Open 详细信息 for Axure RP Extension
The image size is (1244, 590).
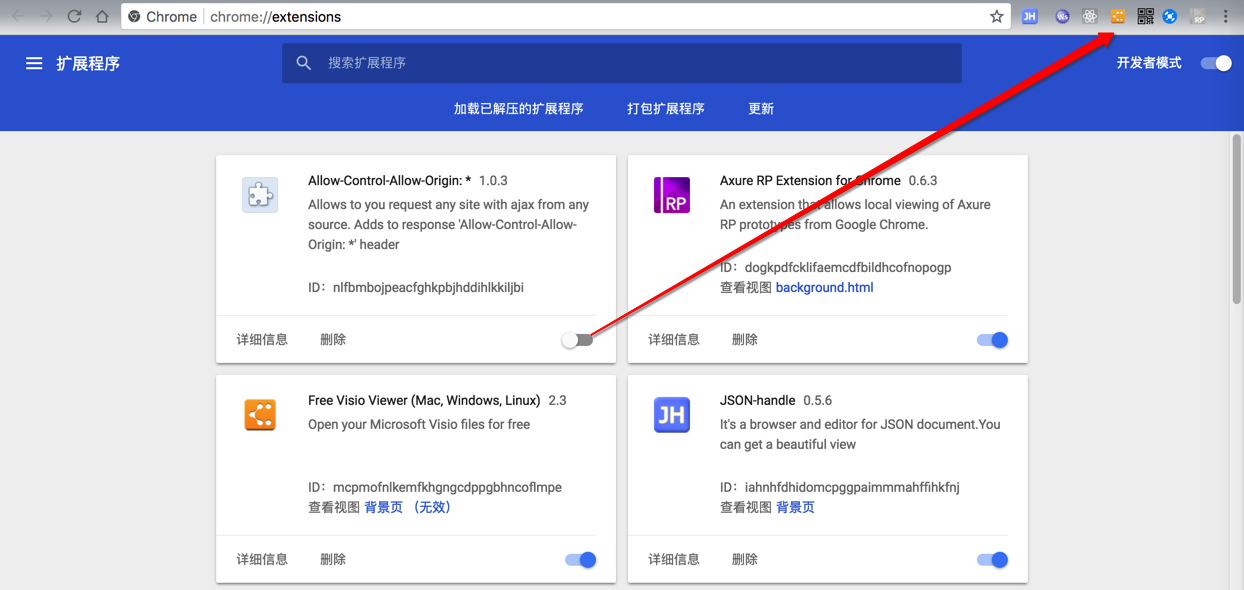[674, 340]
